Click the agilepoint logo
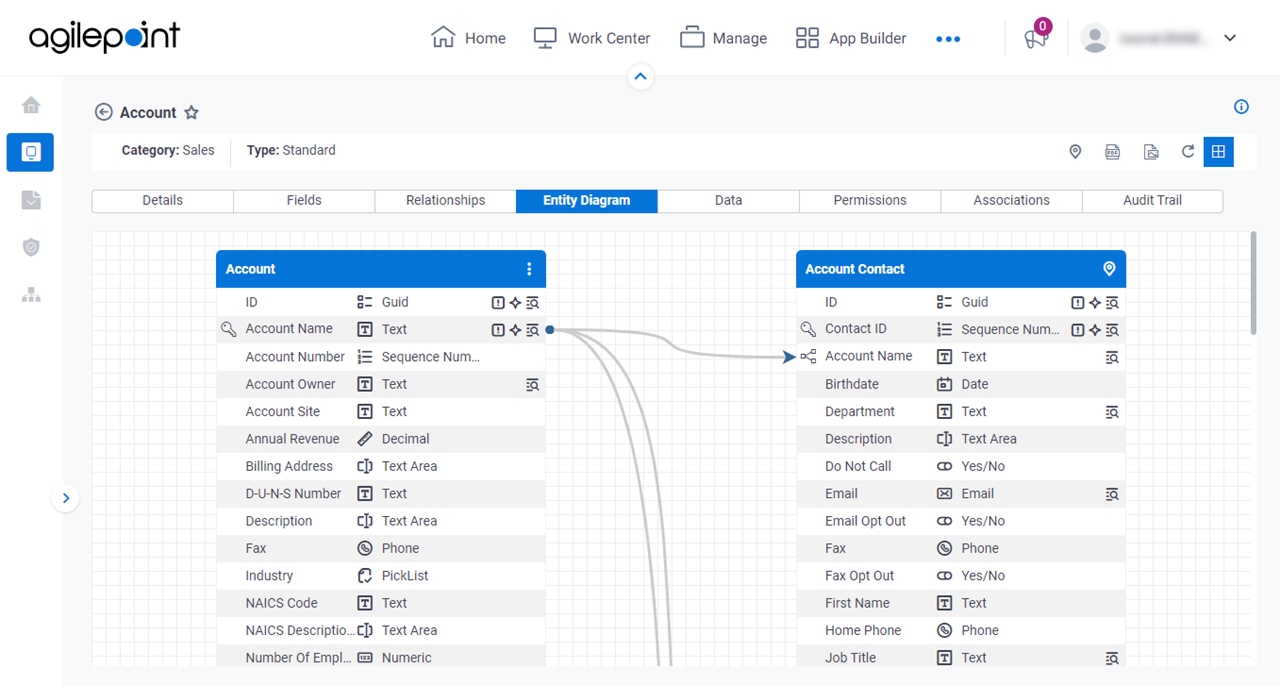Image resolution: width=1280 pixels, height=685 pixels. [x=104, y=38]
